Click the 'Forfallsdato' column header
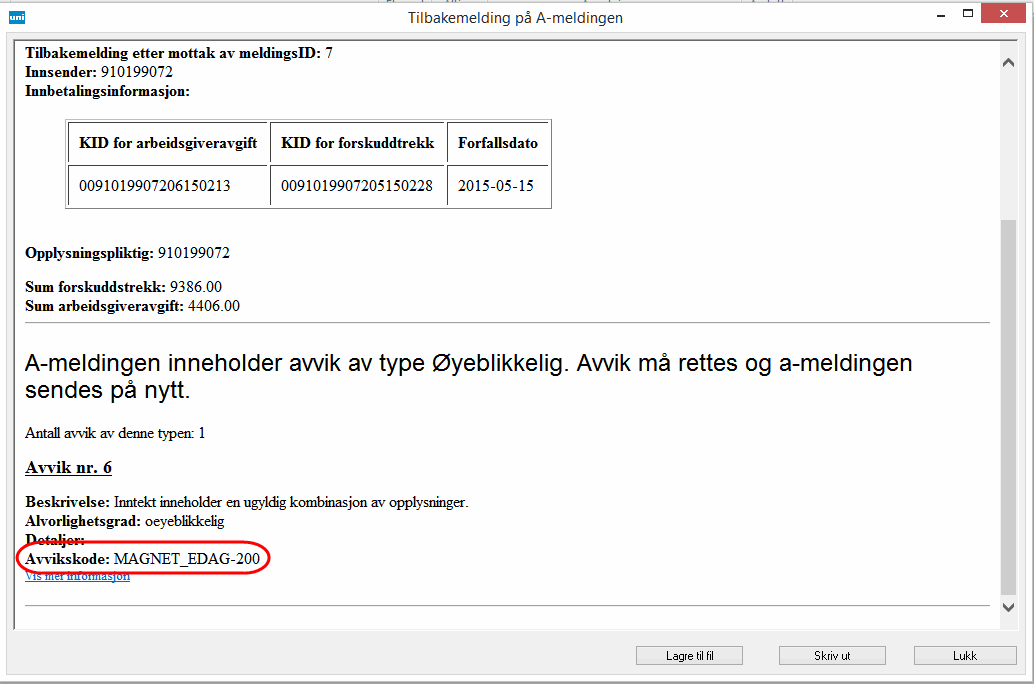This screenshot has width=1034, height=684. click(498, 143)
